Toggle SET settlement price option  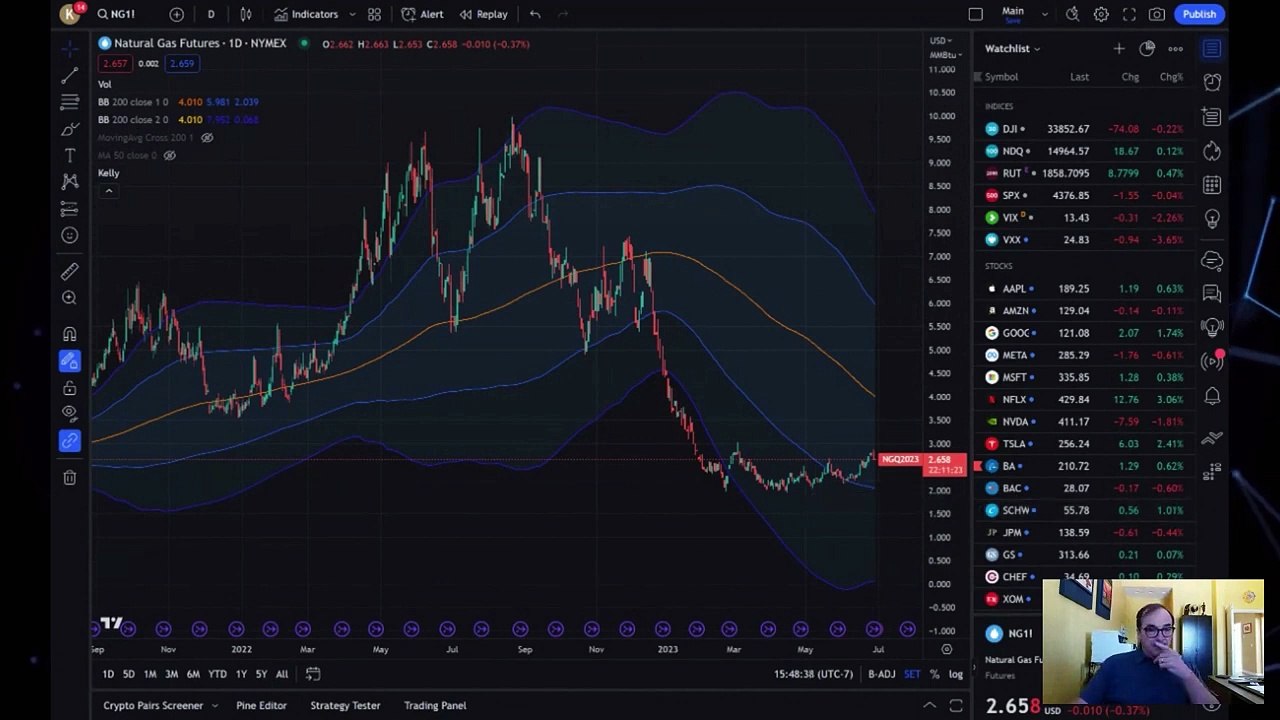click(912, 674)
